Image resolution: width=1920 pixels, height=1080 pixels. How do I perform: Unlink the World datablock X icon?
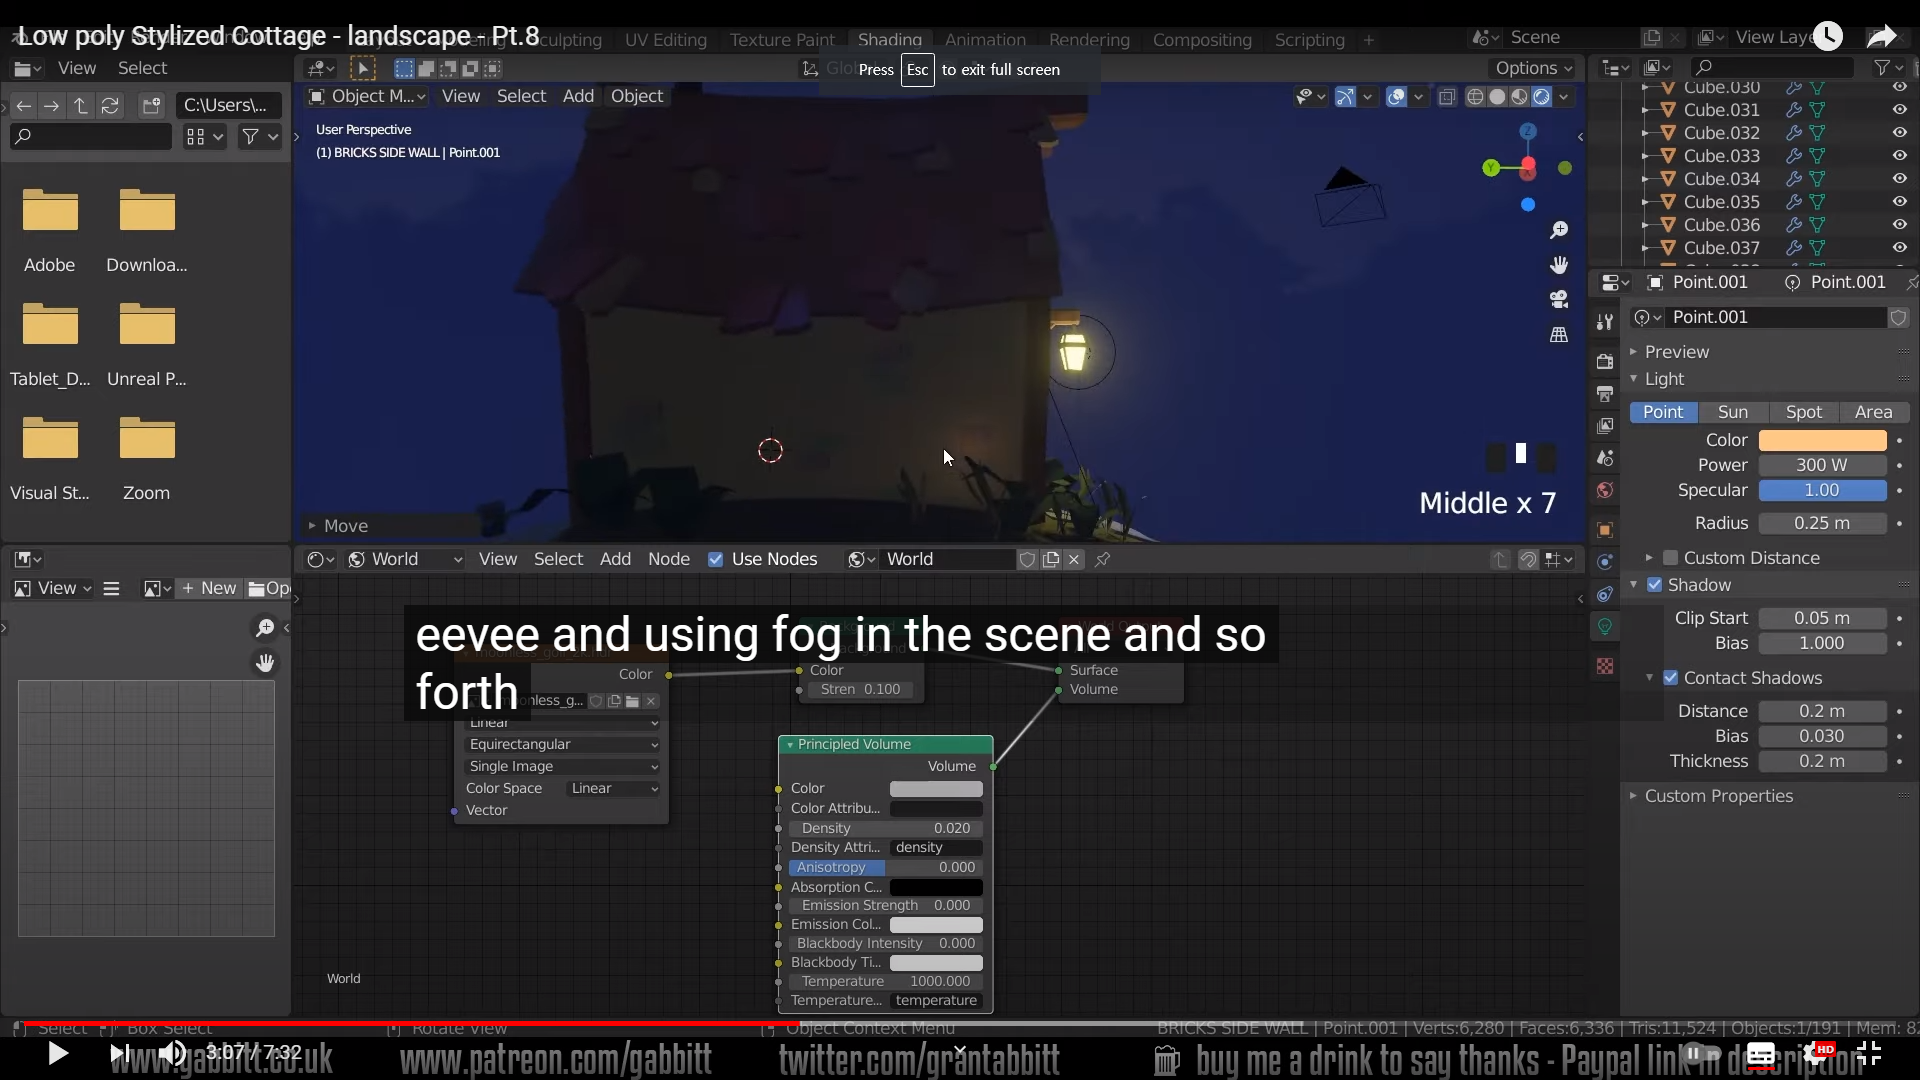[x=1074, y=559]
